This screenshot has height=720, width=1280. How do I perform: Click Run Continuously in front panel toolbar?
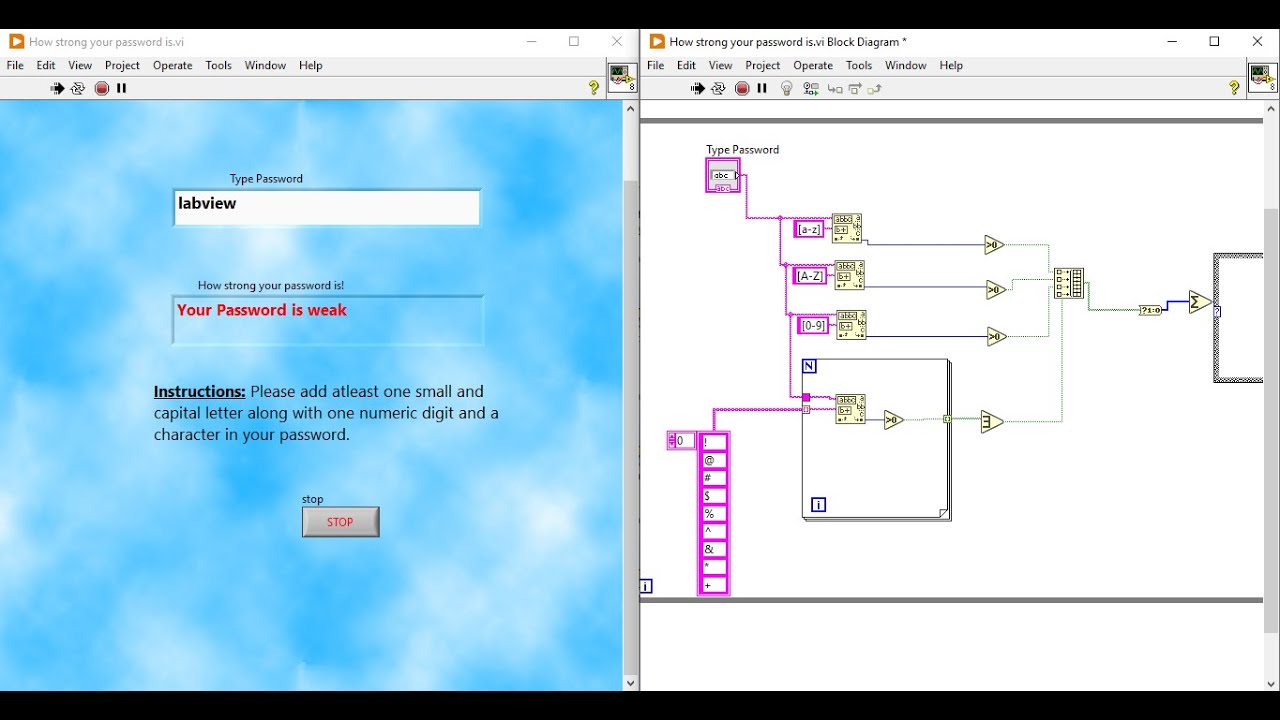[78, 88]
